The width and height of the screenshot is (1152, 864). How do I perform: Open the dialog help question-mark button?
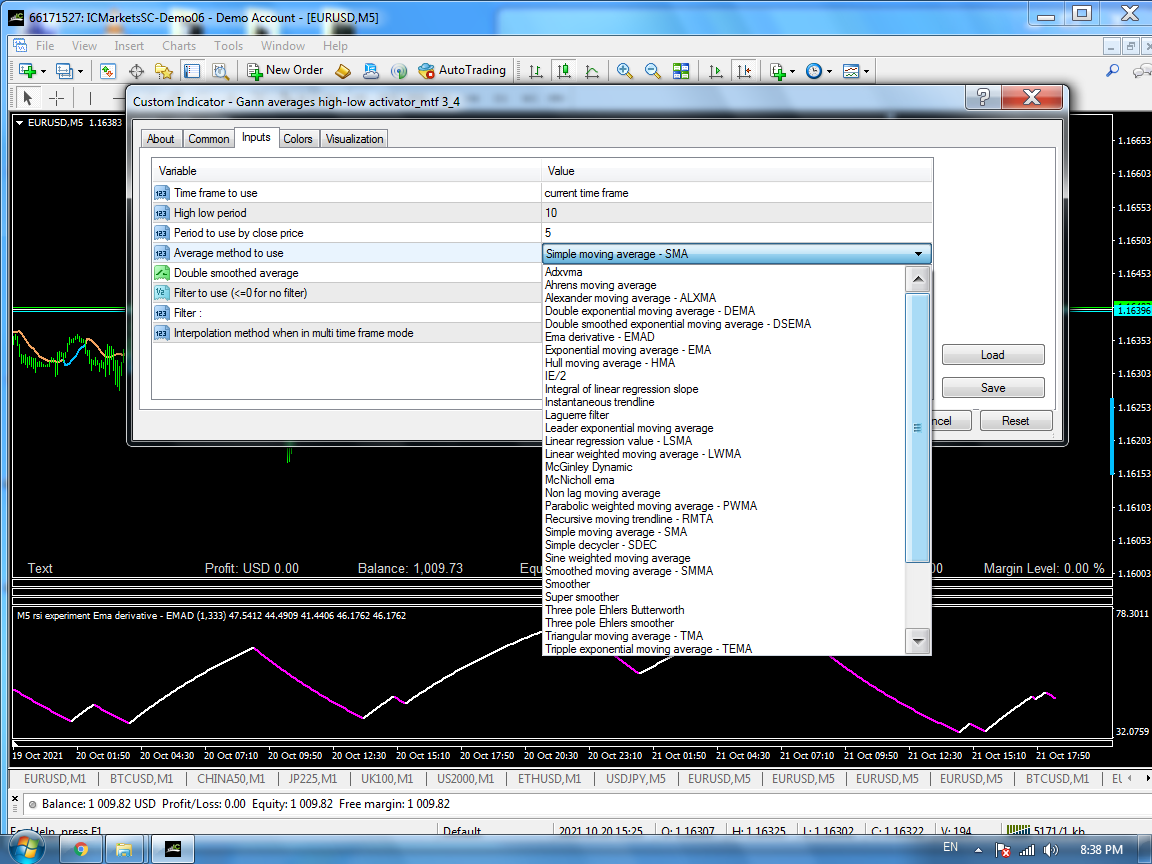(983, 97)
